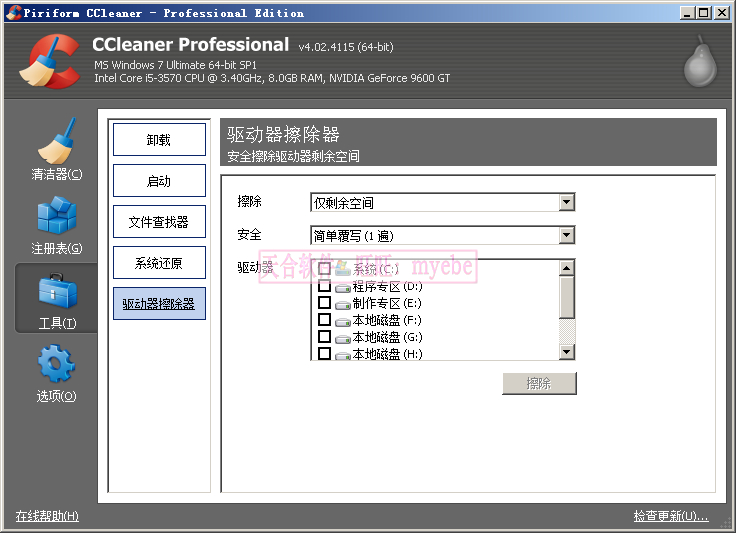Click drive icon for 程序专区 (D:)
Image resolution: width=736 pixels, height=533 pixels.
point(343,288)
